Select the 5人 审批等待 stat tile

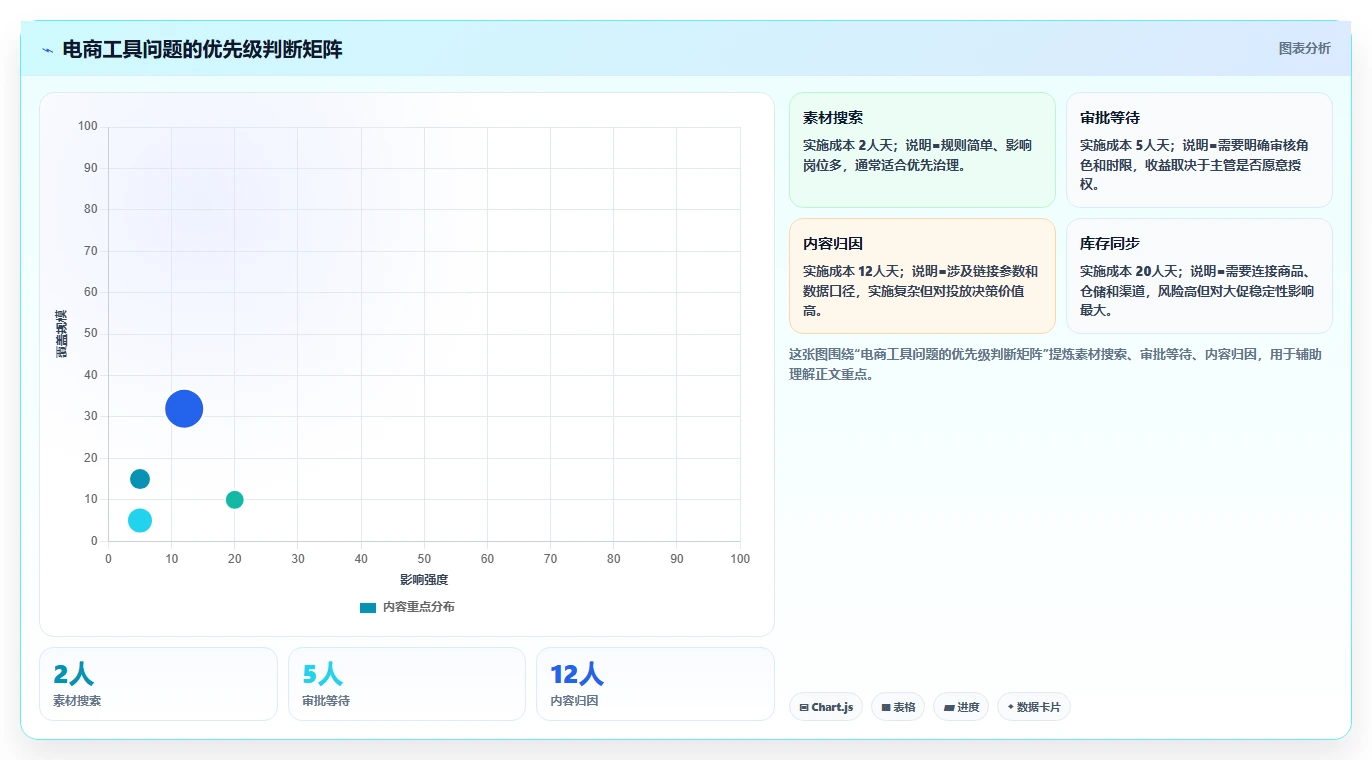(x=407, y=684)
